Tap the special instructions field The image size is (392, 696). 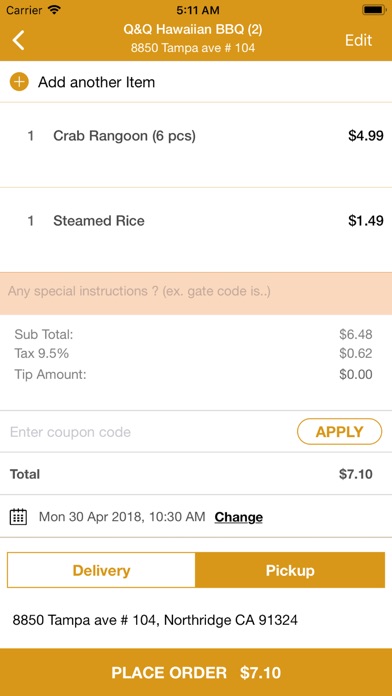pyautogui.click(x=196, y=293)
